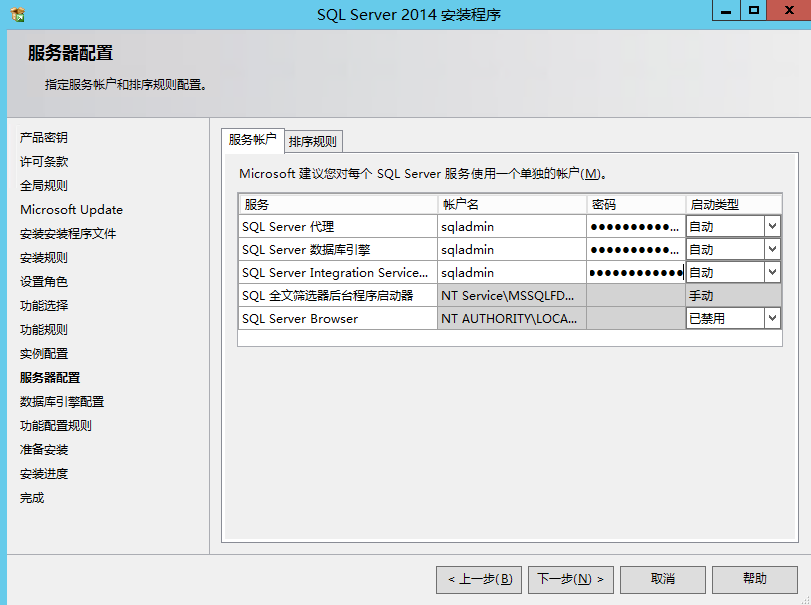811x605 pixels.
Task: Close the SQL Server 2014 setup window
Action: [x=789, y=10]
